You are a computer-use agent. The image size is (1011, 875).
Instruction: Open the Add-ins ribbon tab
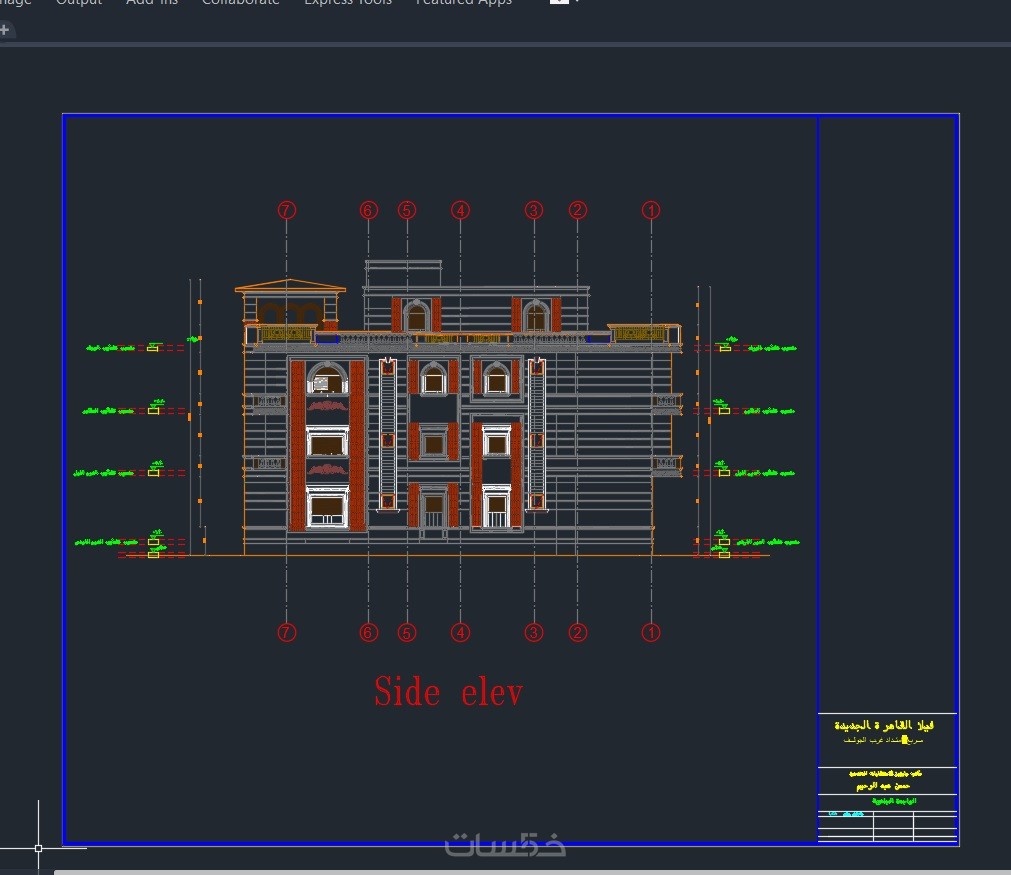pyautogui.click(x=152, y=3)
